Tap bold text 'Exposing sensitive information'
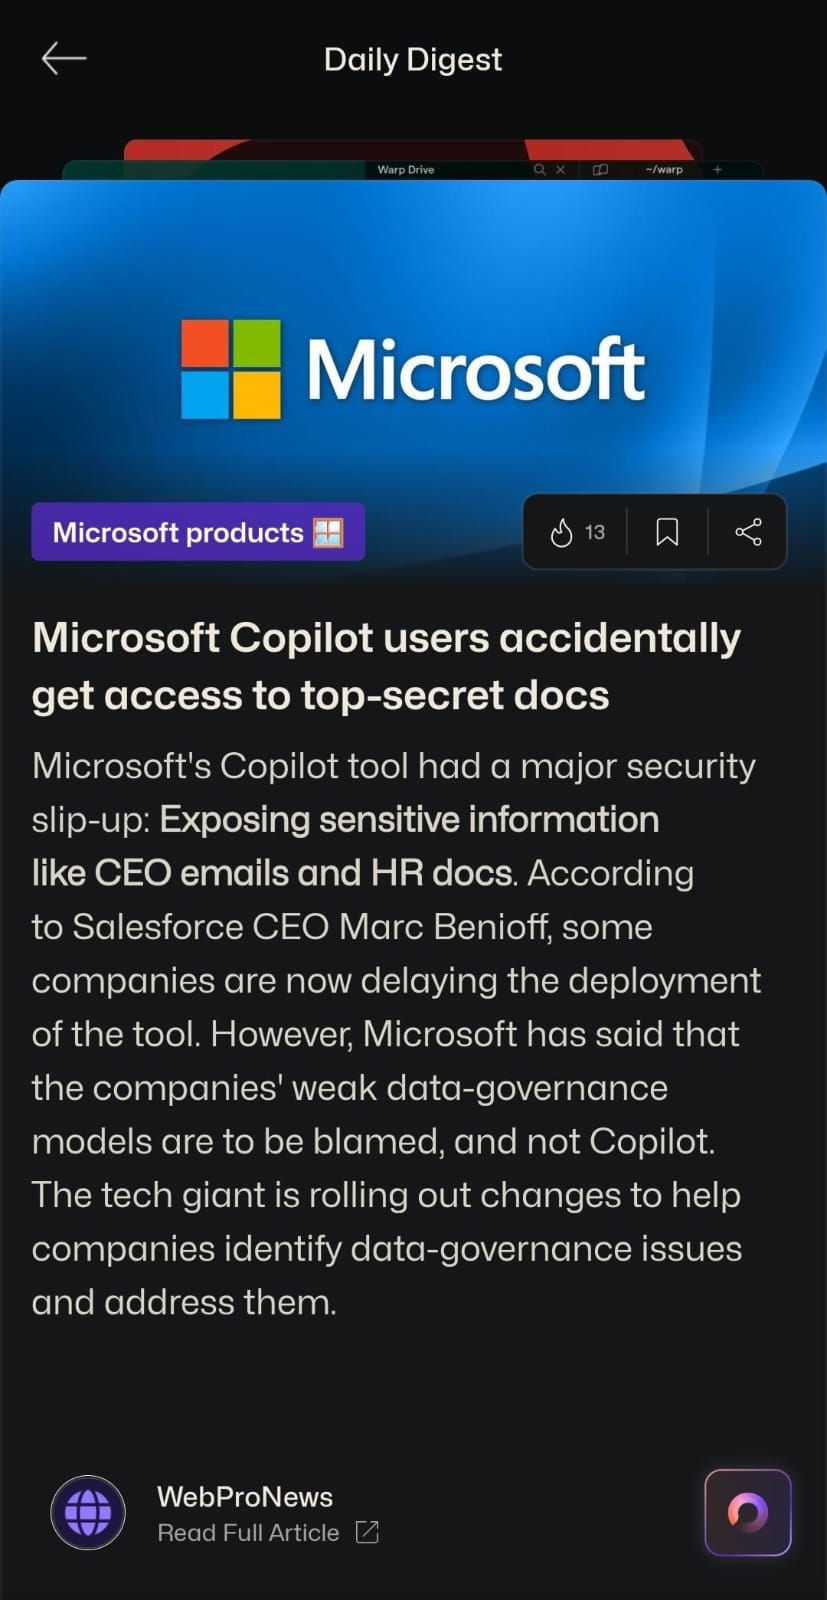This screenshot has width=827, height=1600. point(409,819)
